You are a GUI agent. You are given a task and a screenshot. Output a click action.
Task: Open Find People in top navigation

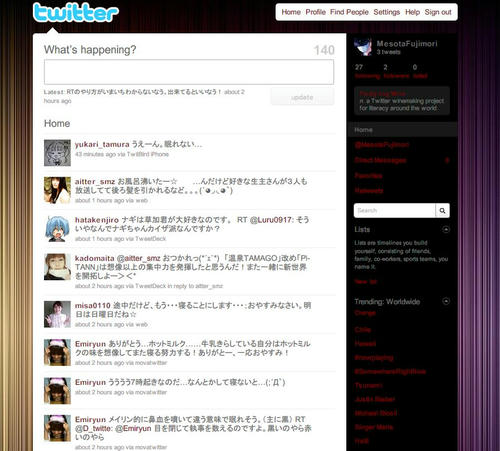(349, 12)
